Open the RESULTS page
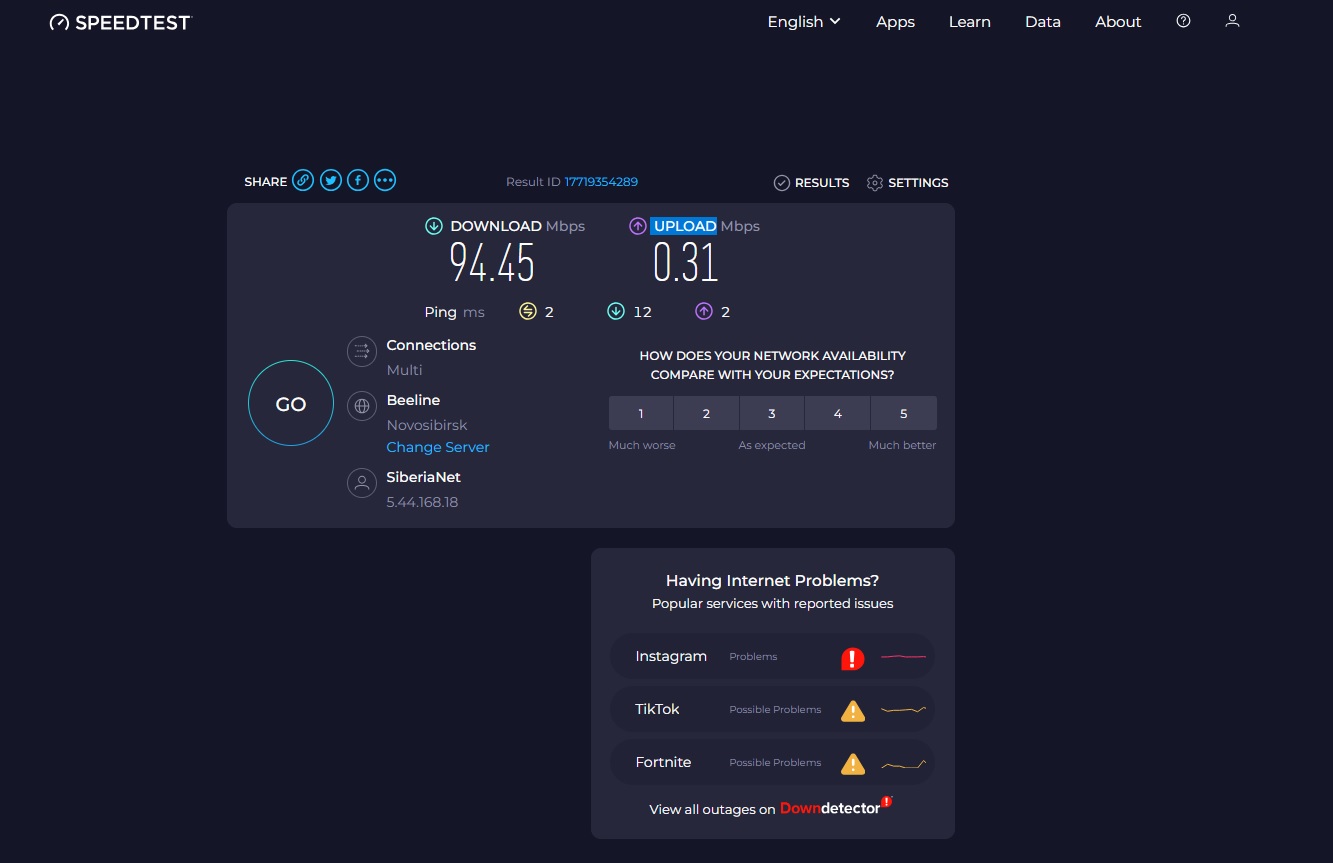1333x863 pixels. (811, 183)
